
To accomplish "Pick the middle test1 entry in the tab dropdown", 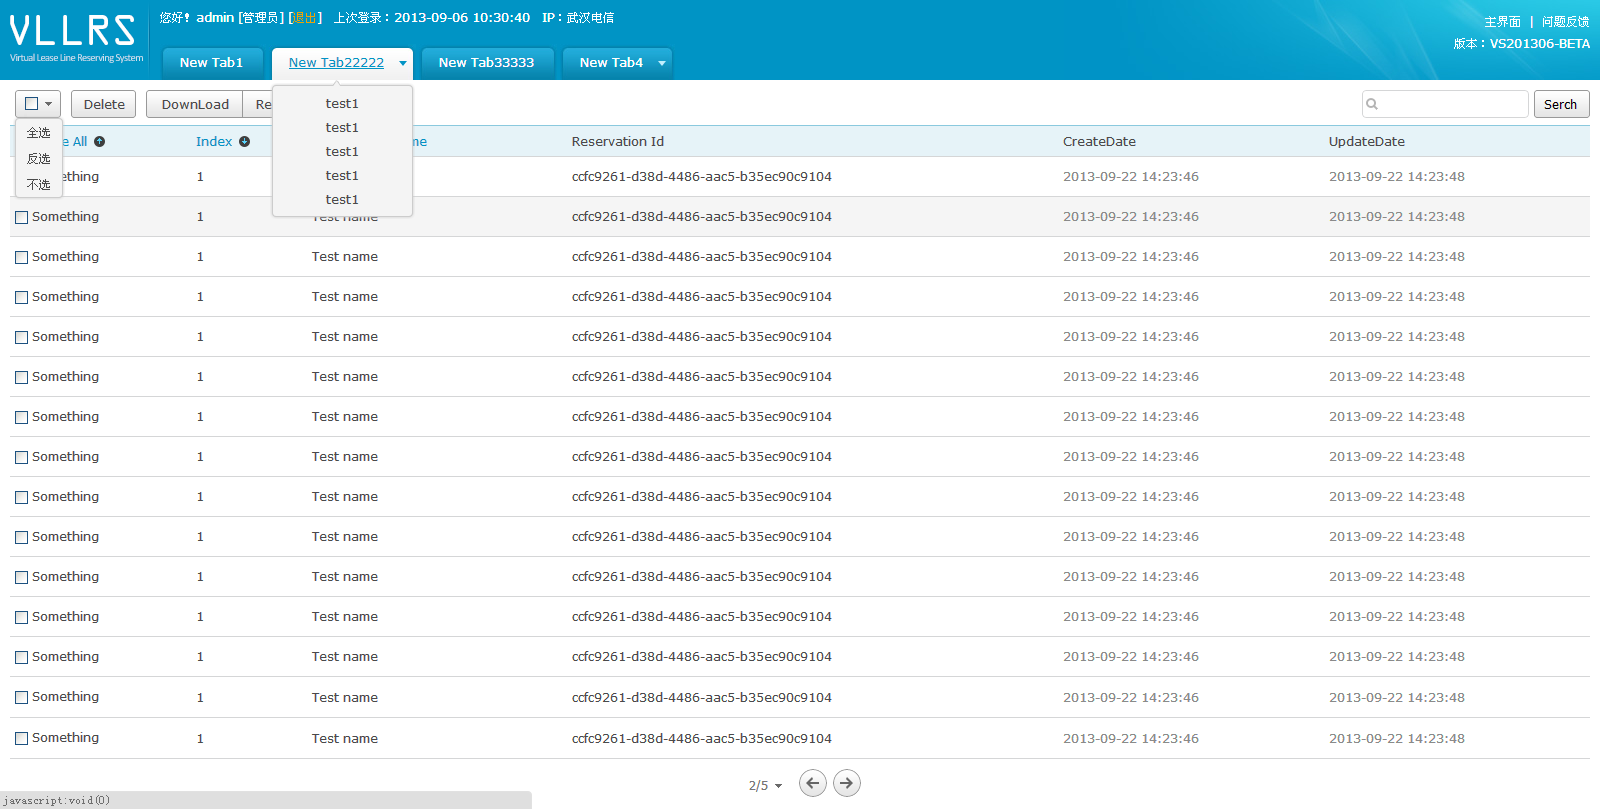I will [x=342, y=151].
